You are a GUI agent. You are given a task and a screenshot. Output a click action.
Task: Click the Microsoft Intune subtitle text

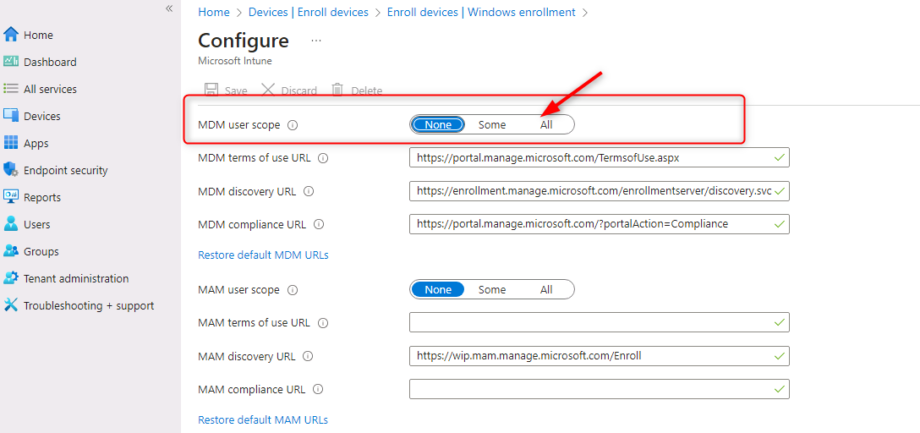[x=235, y=60]
